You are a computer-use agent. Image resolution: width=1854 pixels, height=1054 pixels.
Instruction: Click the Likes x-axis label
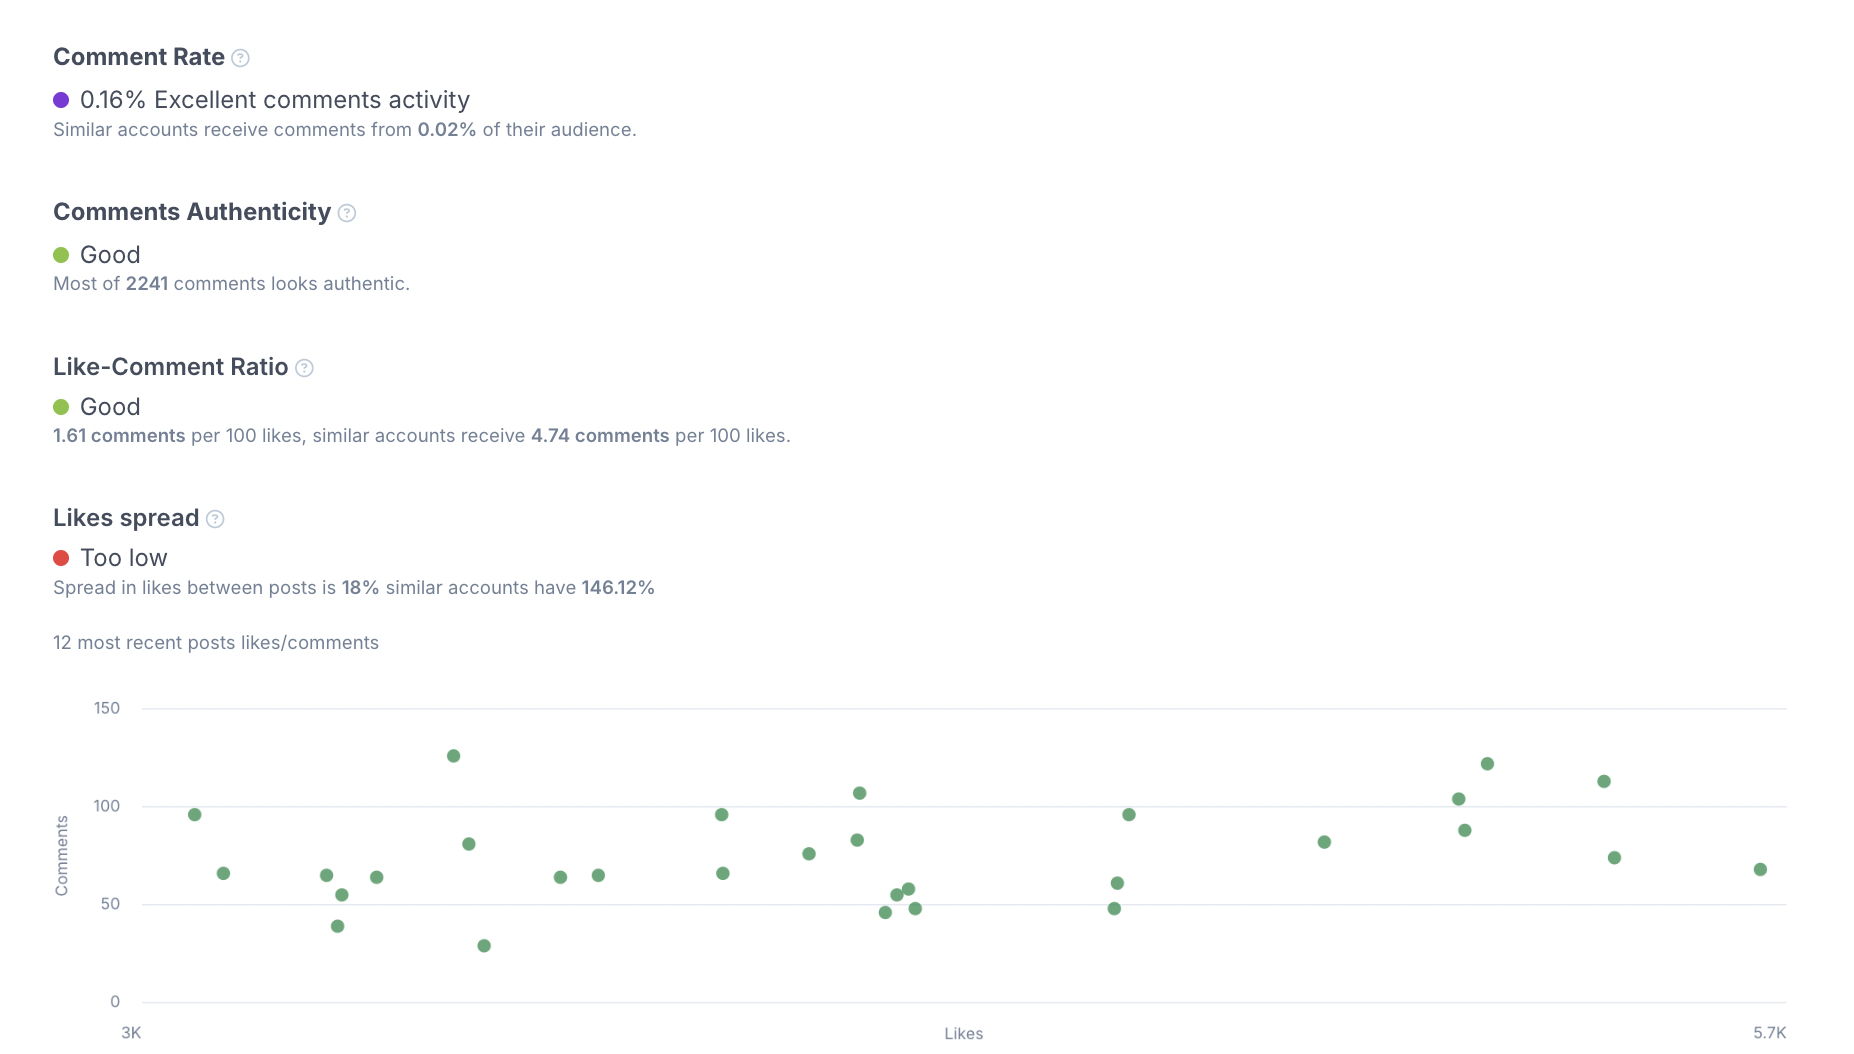964,1034
